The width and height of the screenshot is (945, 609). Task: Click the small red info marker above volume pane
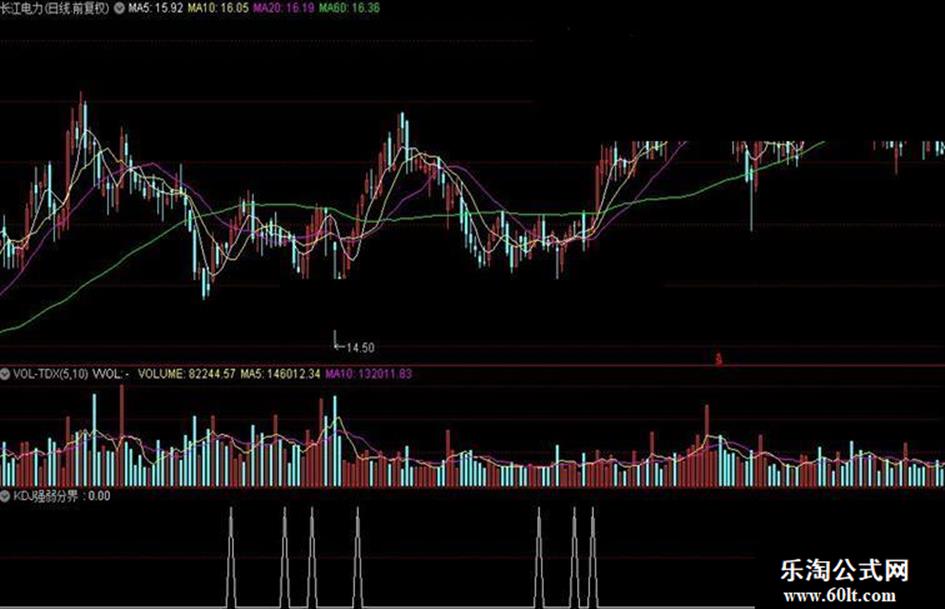[x=718, y=359]
